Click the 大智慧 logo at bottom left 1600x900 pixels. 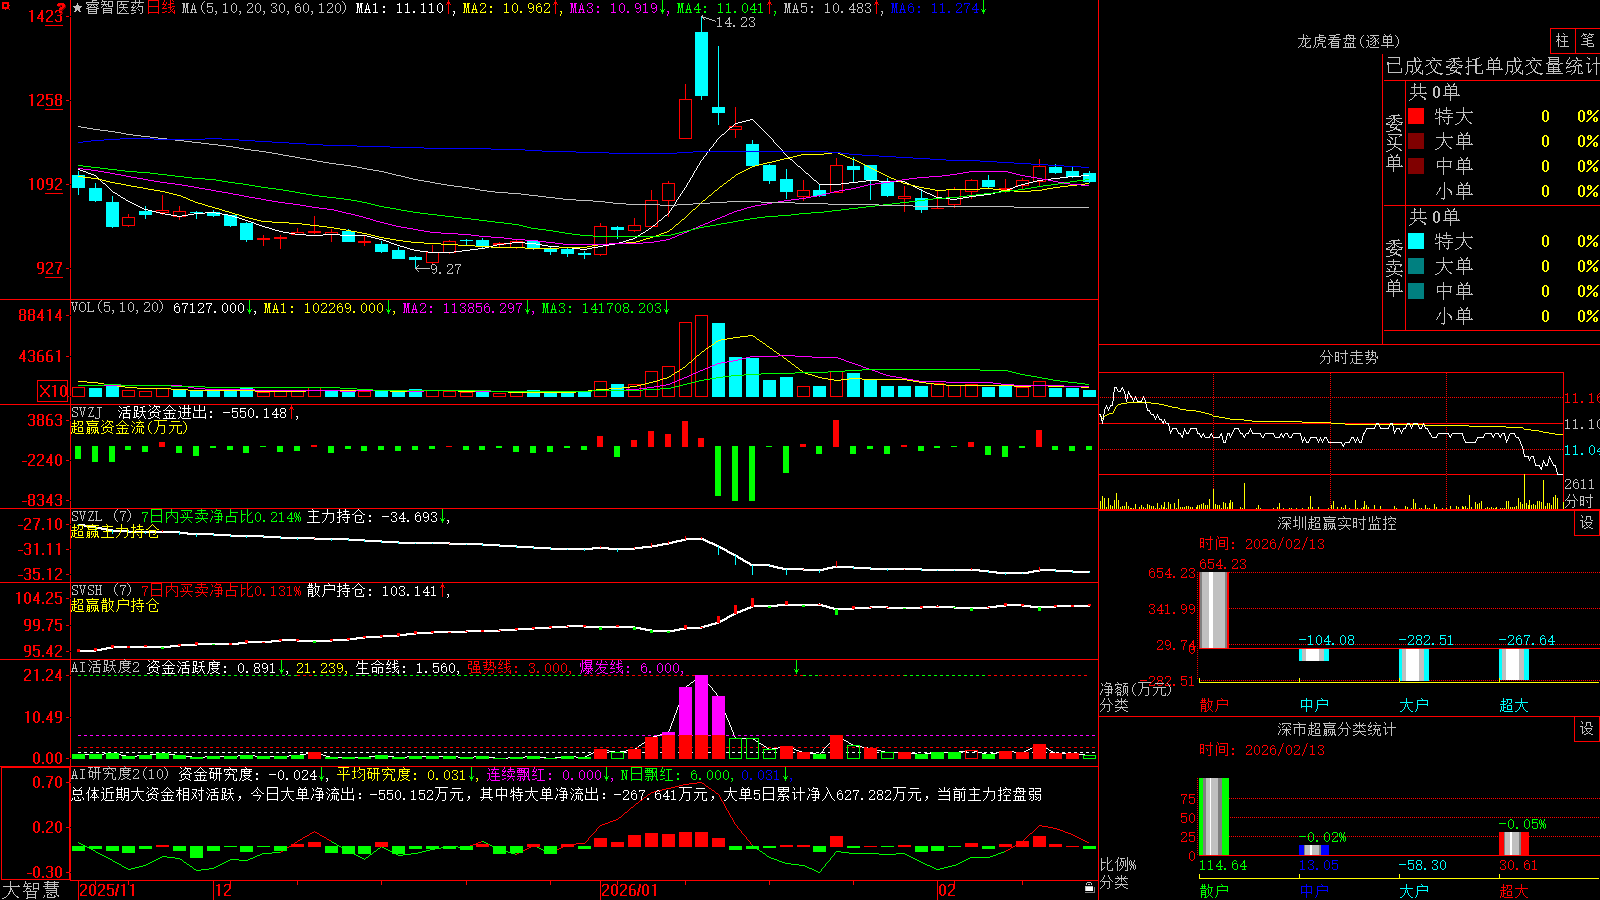point(31,889)
